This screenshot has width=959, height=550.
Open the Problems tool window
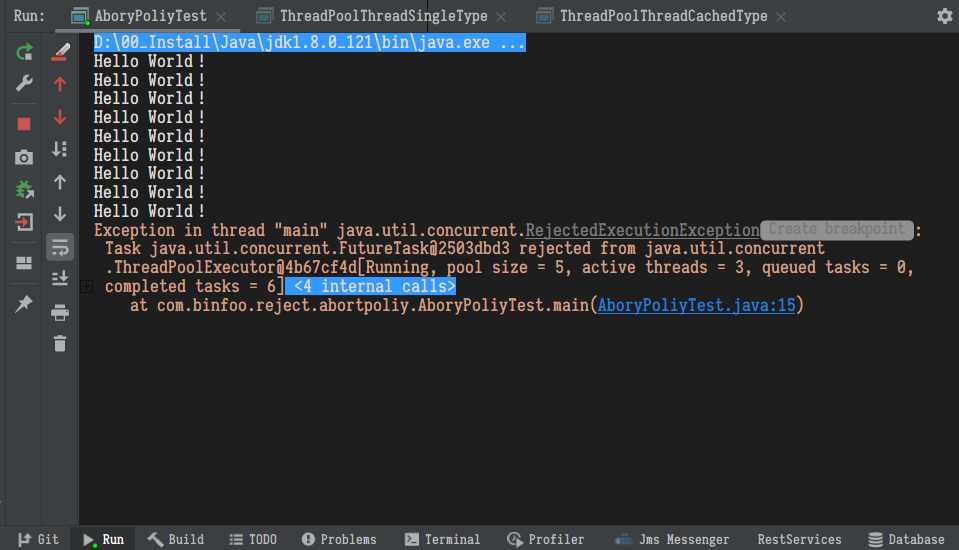click(339, 539)
